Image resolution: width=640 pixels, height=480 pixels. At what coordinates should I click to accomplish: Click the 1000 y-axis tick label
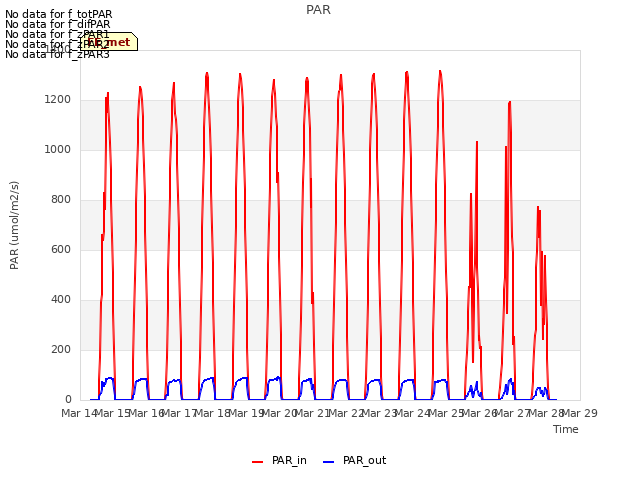[58, 149]
